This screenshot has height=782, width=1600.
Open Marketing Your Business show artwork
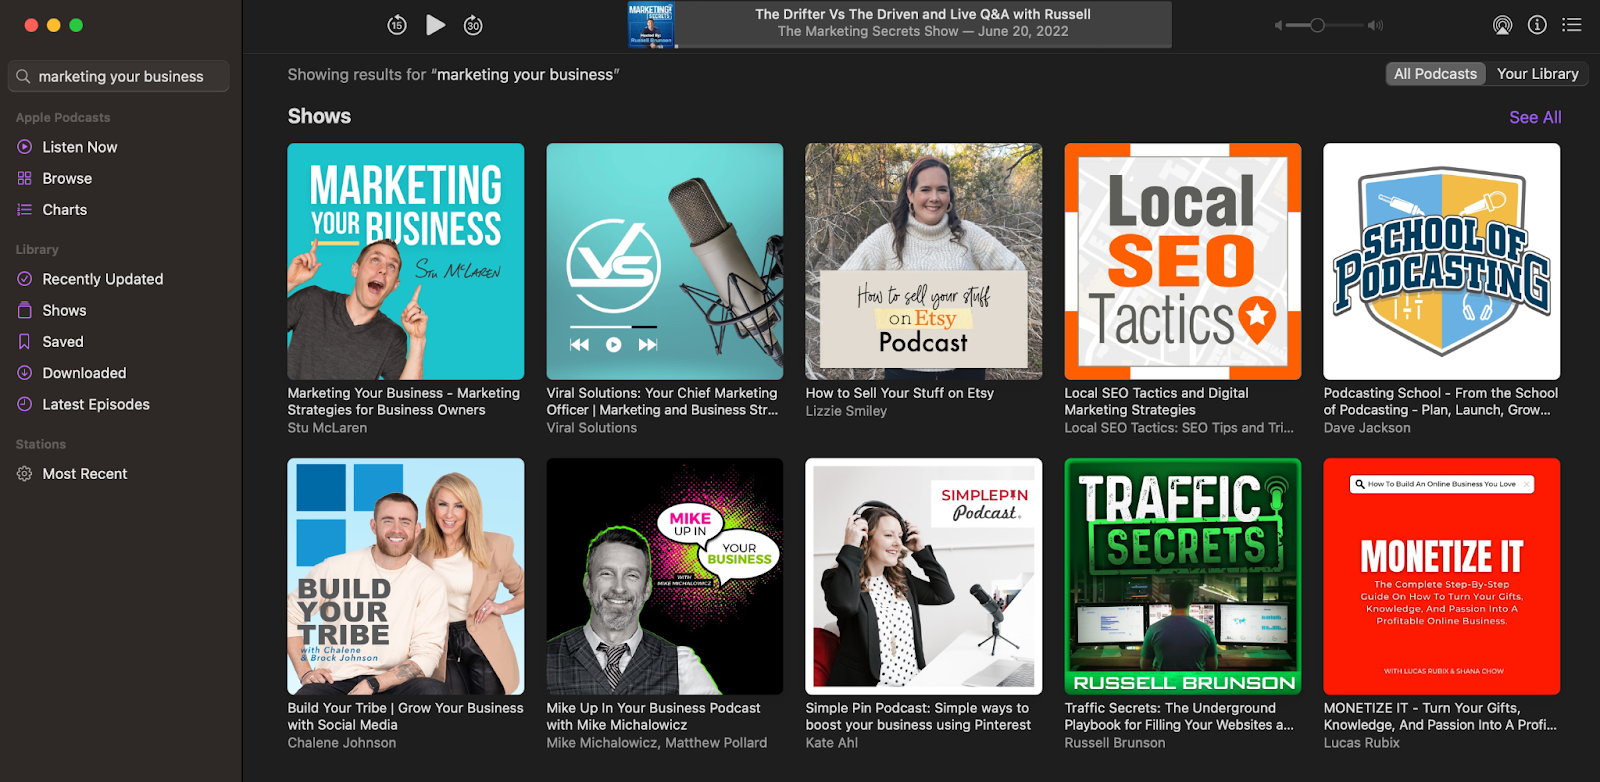tap(406, 261)
